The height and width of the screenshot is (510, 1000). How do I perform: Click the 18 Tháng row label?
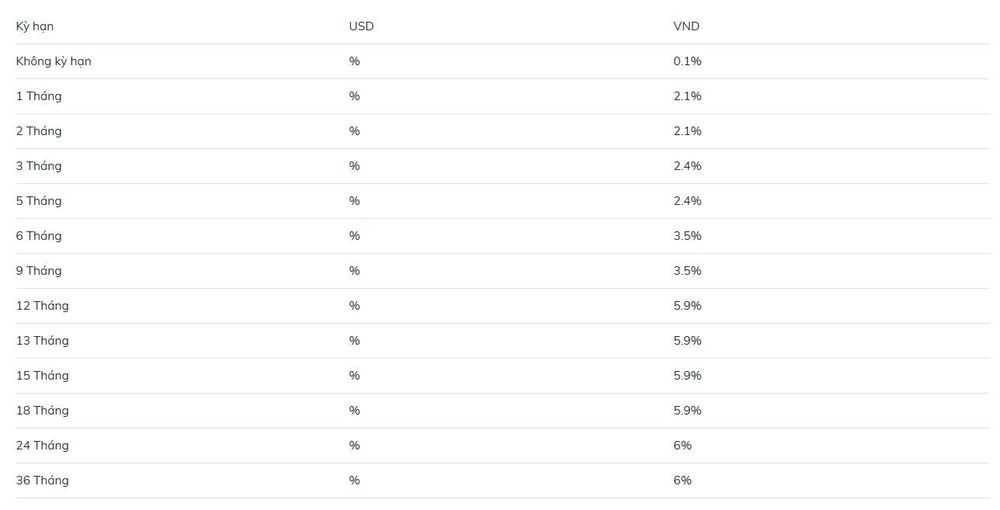[x=42, y=411]
